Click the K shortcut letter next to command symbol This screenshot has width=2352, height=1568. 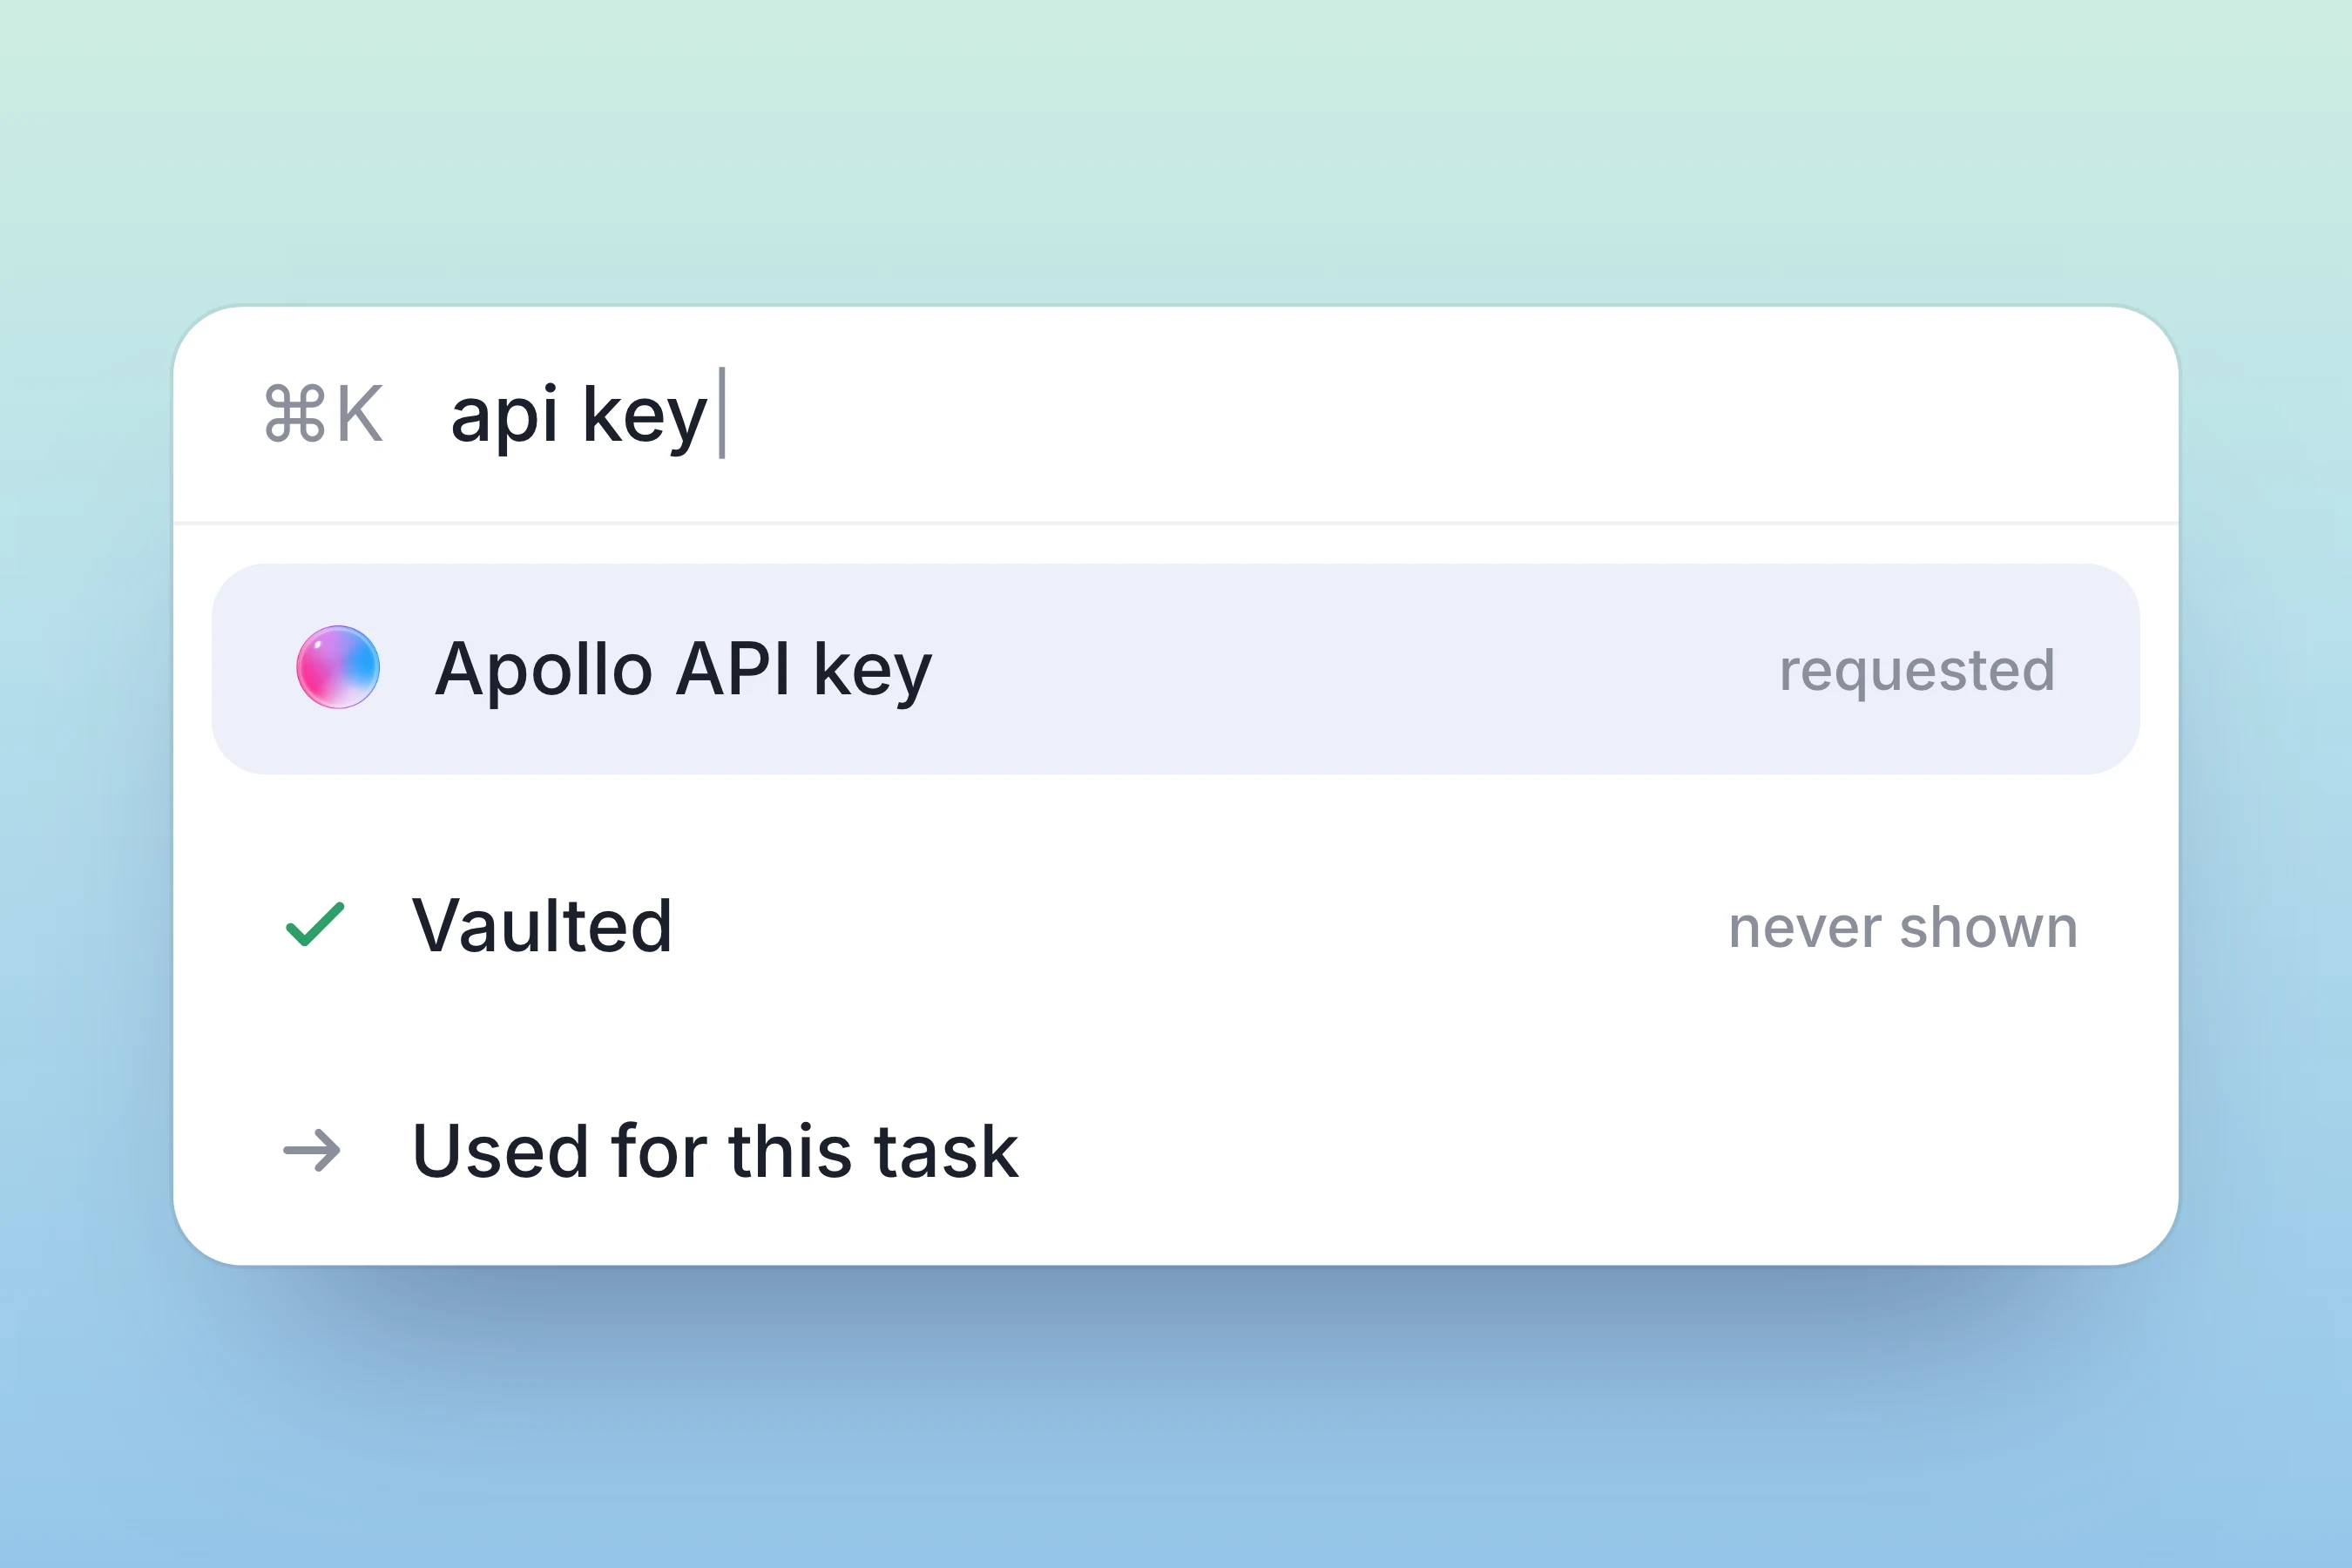[x=360, y=413]
